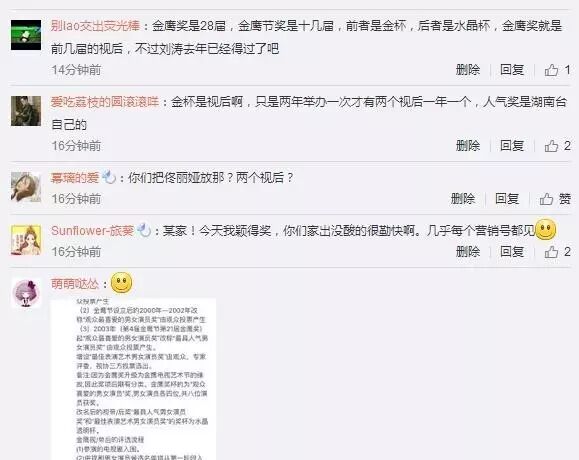The image size is (579, 460).
Task: Like the comment by 别lao交出荧光棒
Action: [x=557, y=70]
